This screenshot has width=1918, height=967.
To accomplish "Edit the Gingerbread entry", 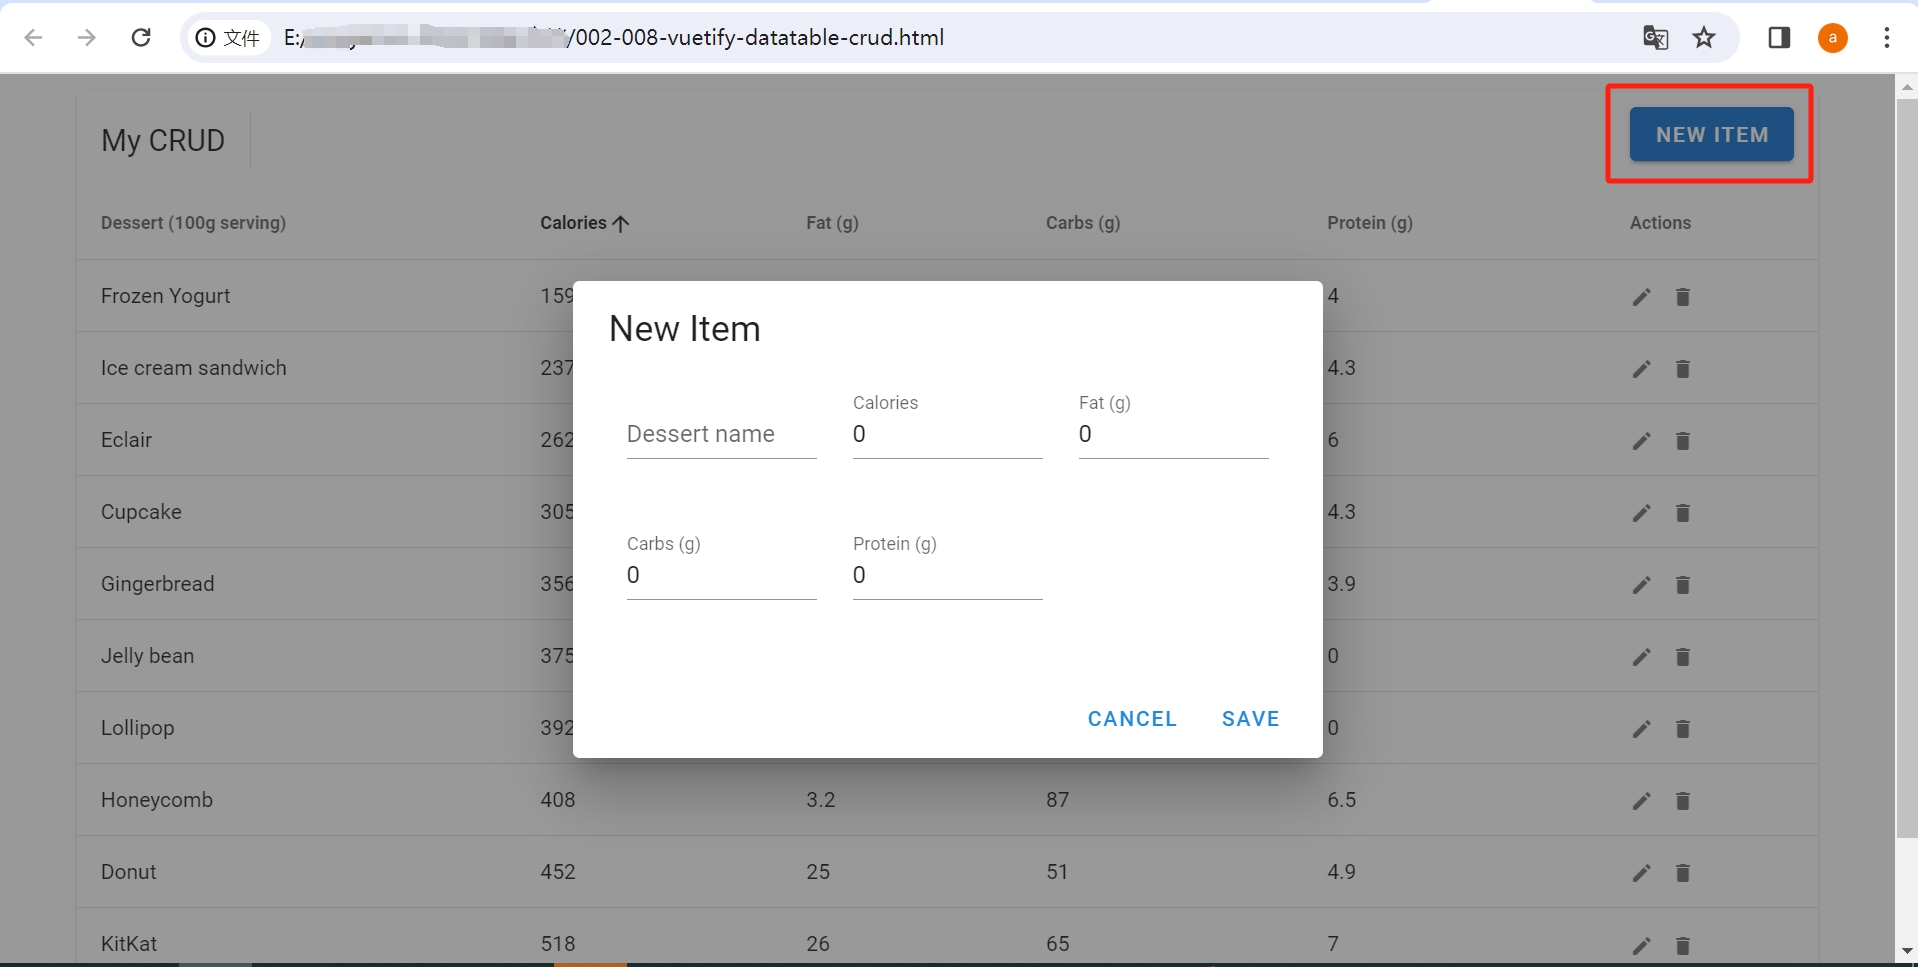I will 1640,584.
